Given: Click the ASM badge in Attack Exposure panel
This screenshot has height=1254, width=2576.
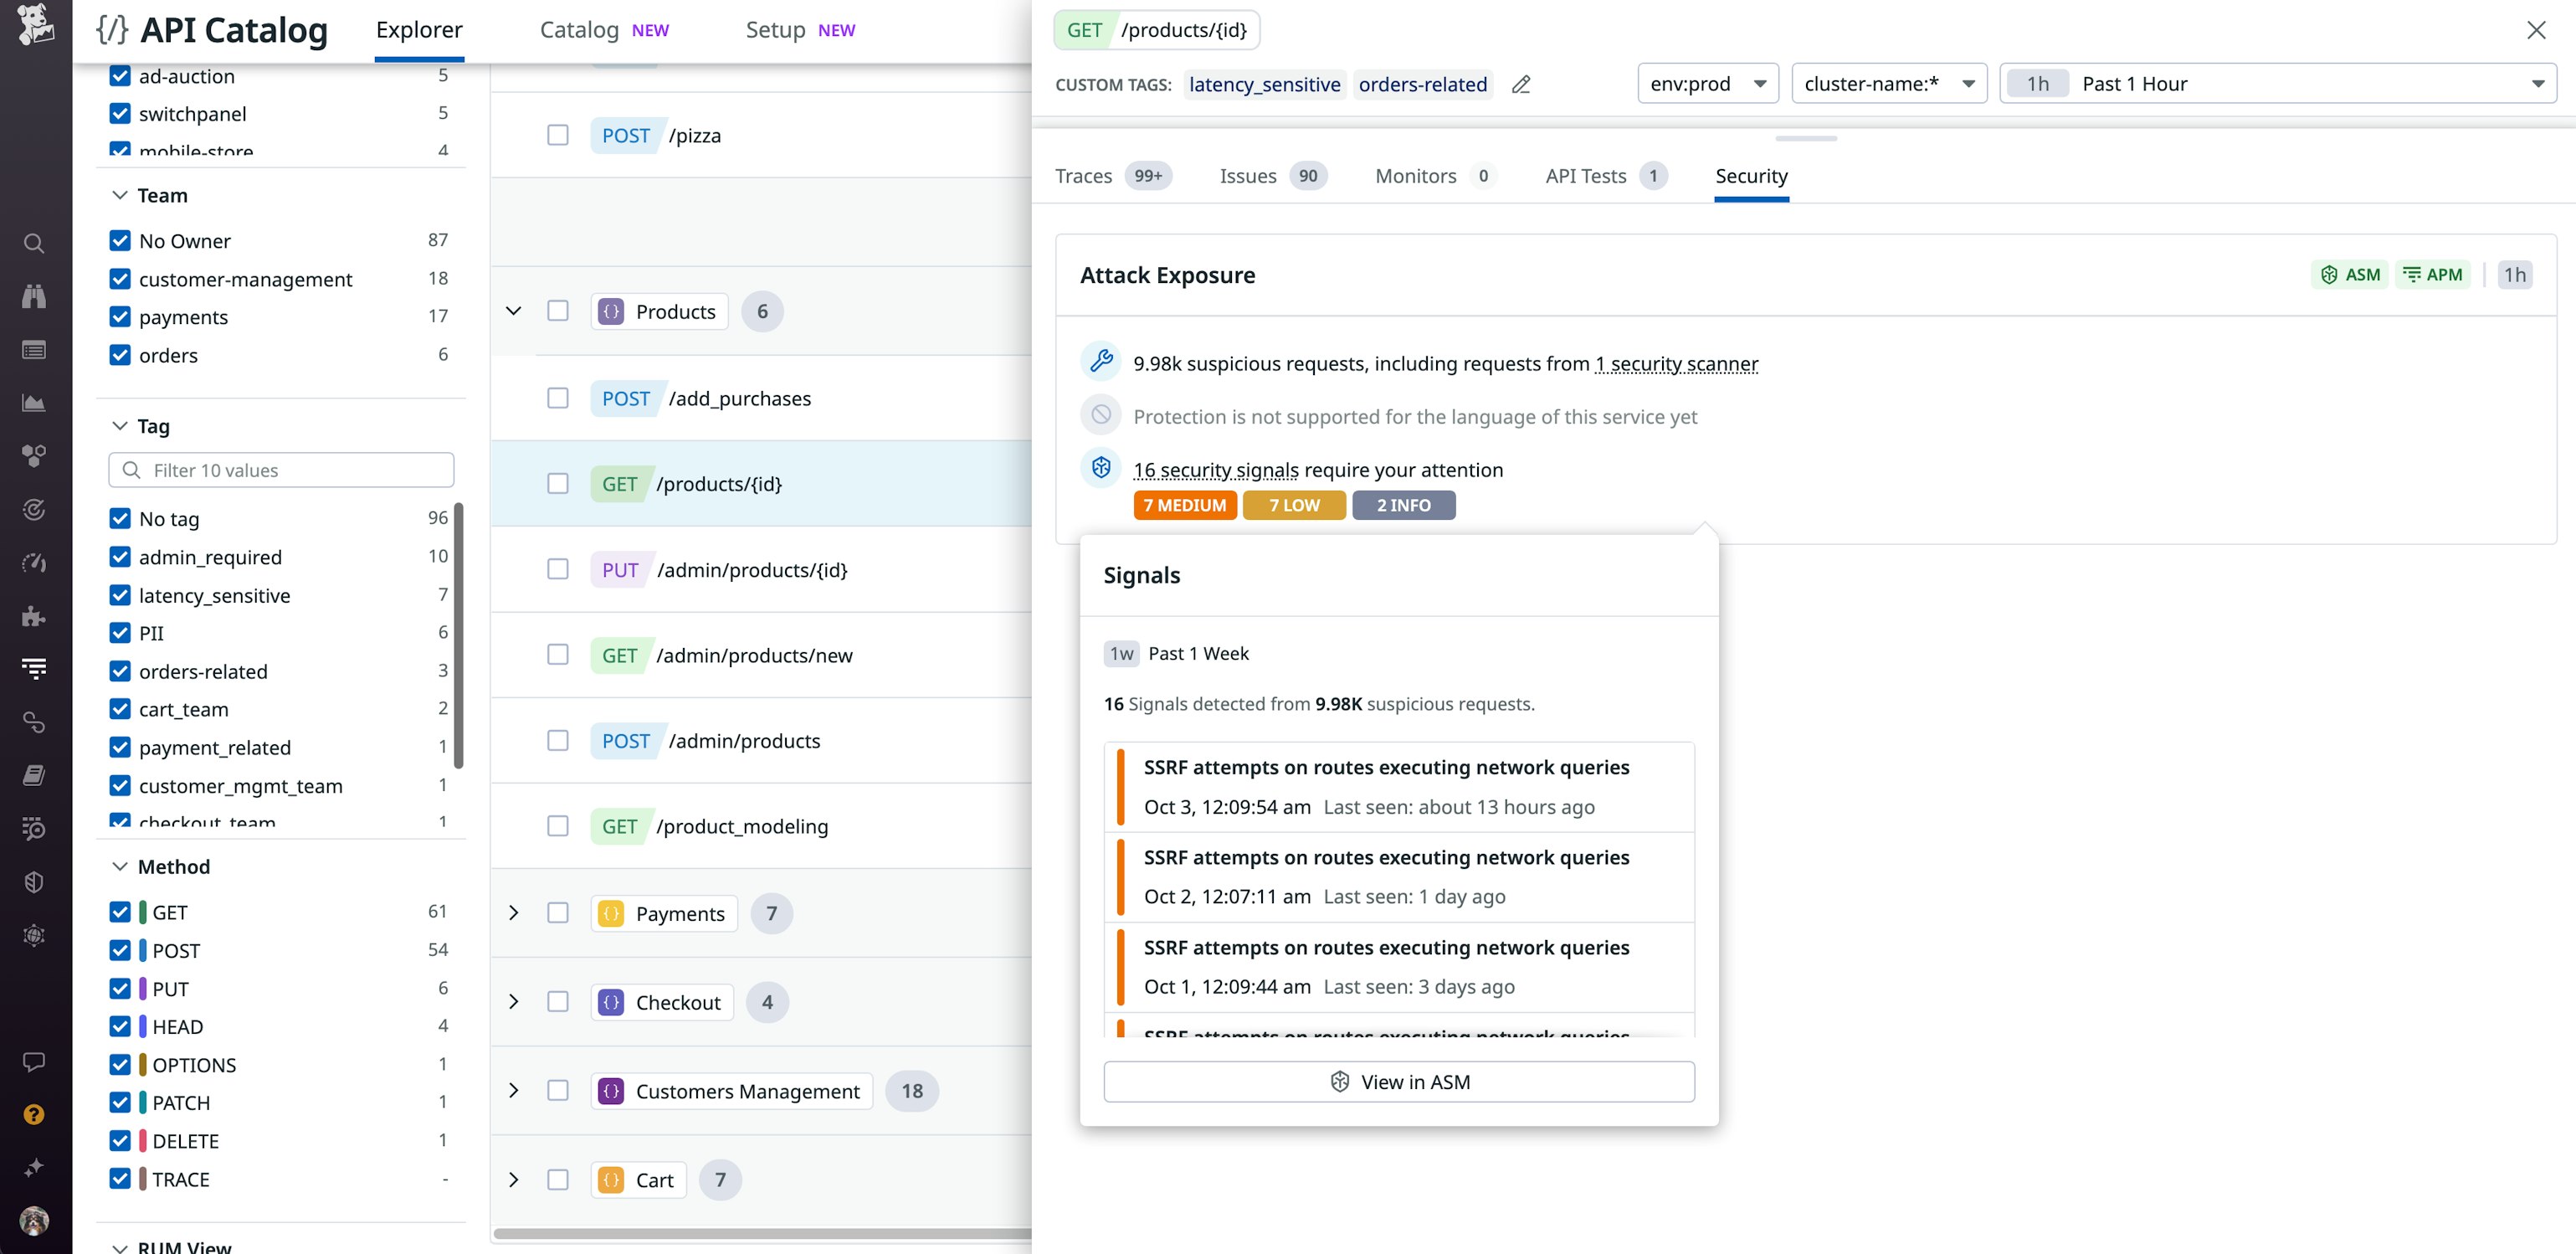Looking at the screenshot, I should point(2349,274).
